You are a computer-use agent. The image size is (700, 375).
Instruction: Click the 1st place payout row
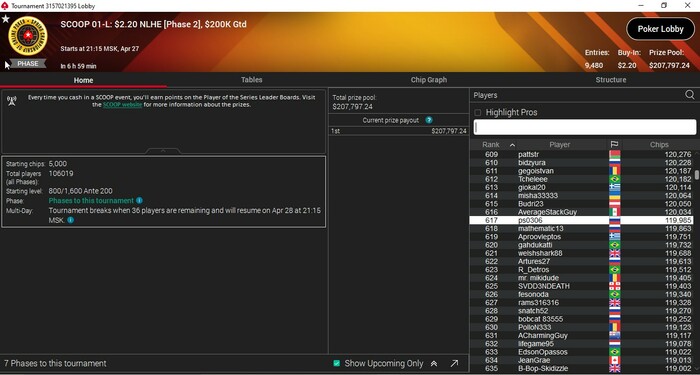[398, 131]
